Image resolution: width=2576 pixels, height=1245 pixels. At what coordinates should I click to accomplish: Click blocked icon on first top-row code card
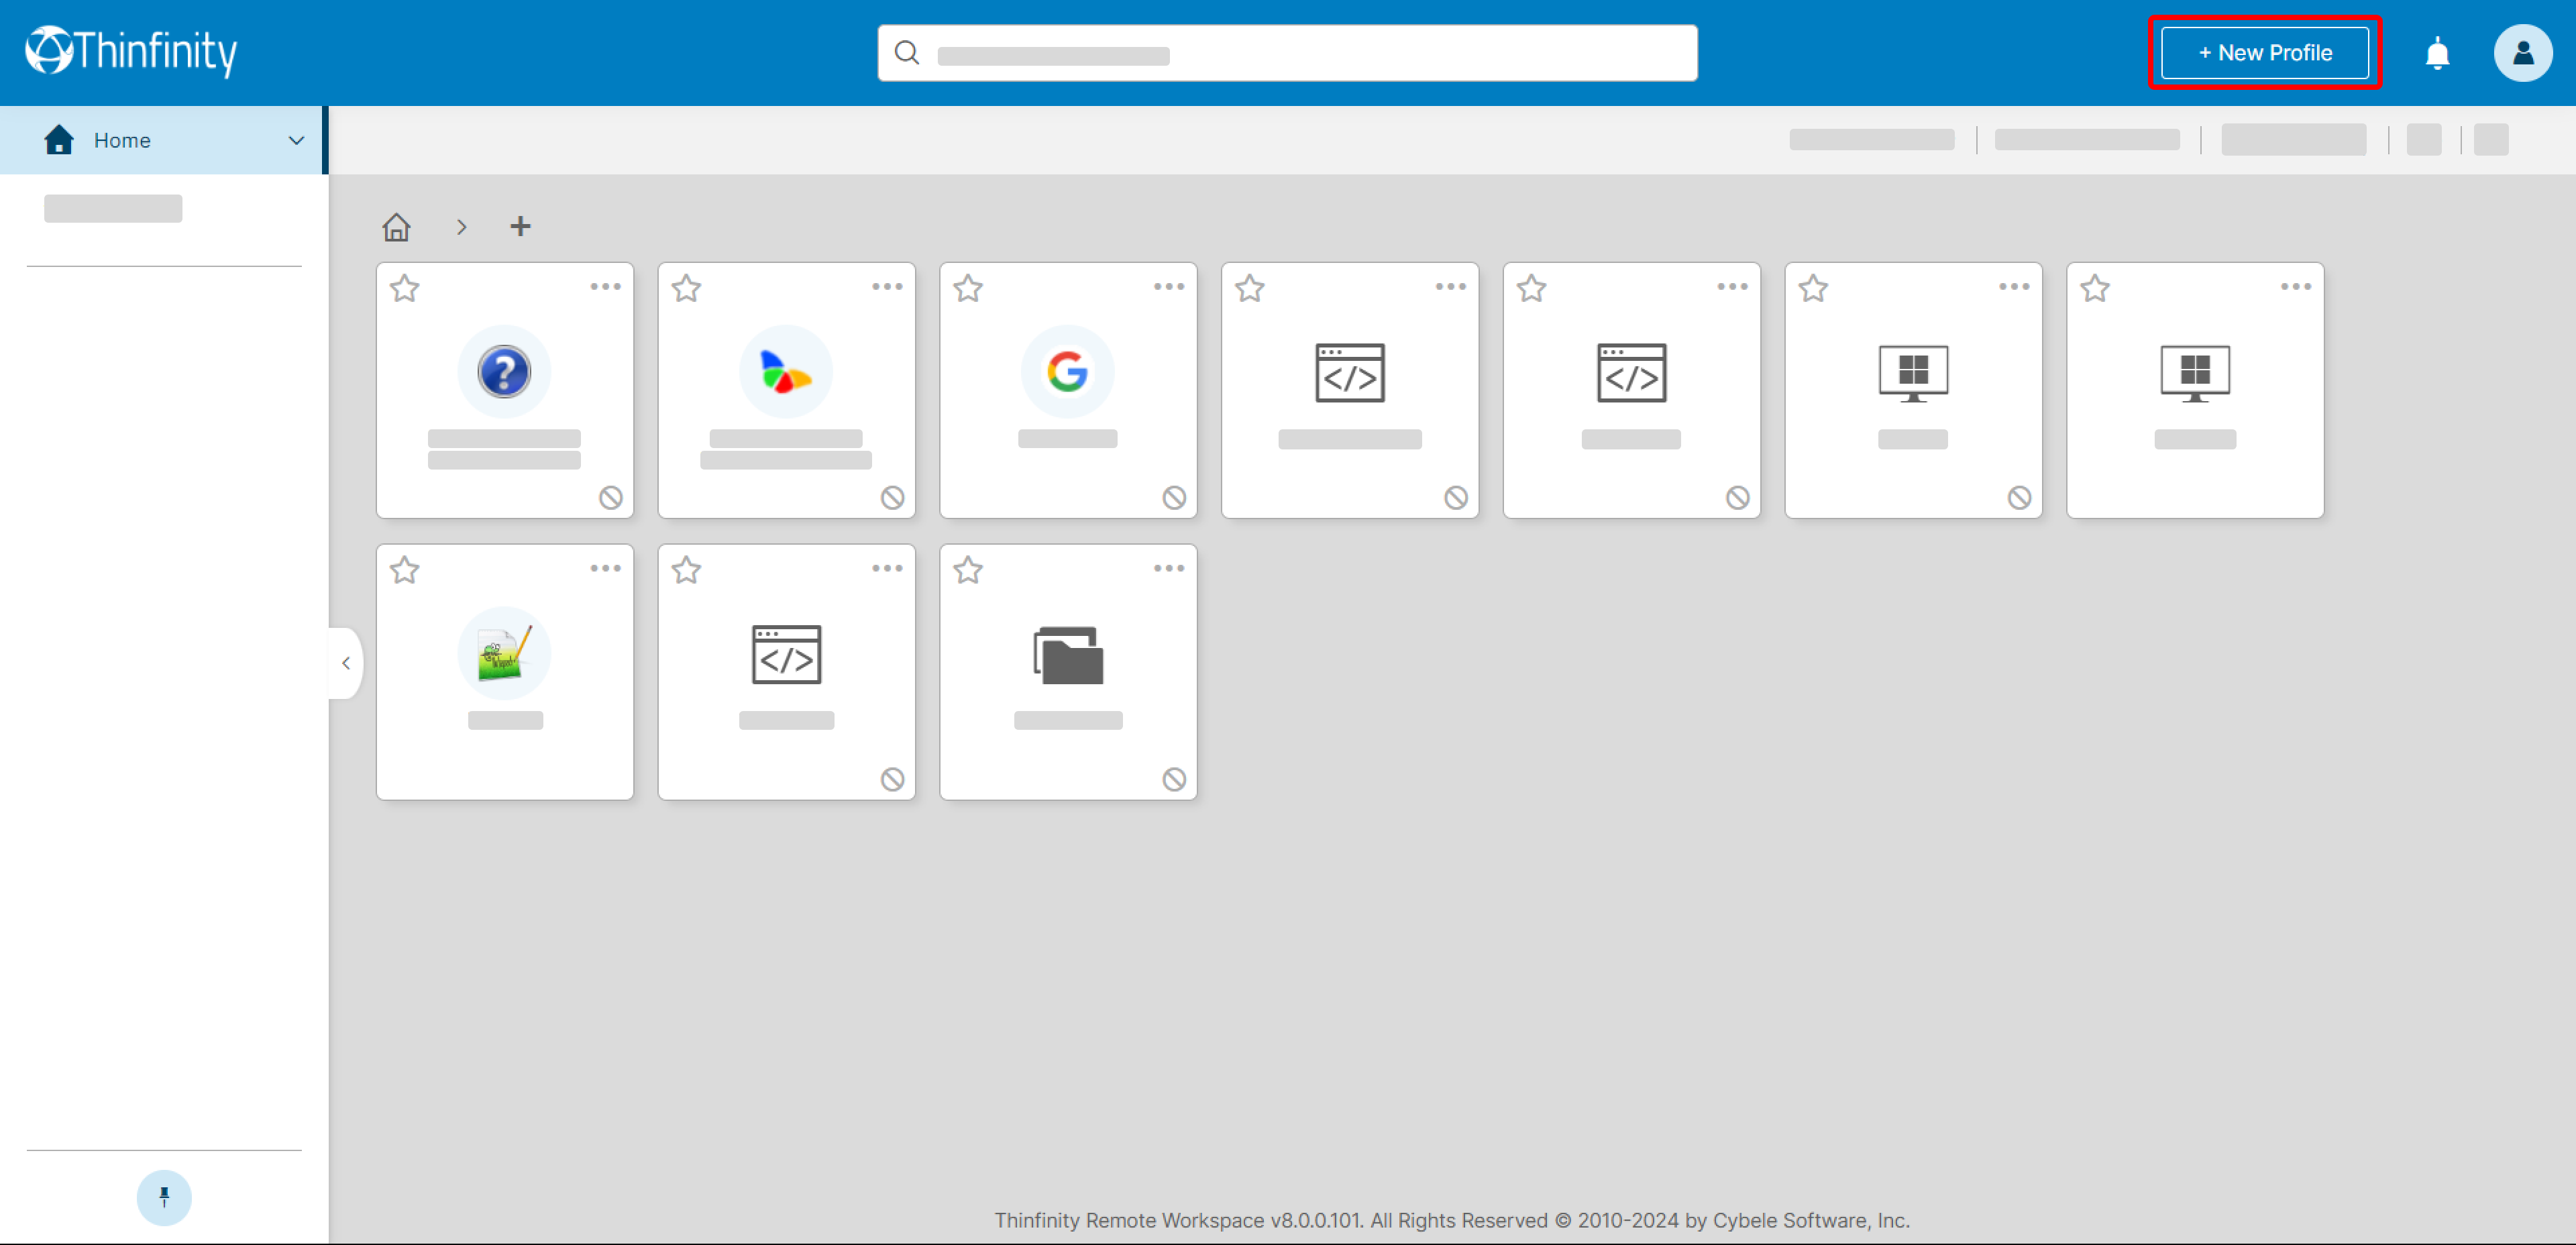pos(1457,498)
